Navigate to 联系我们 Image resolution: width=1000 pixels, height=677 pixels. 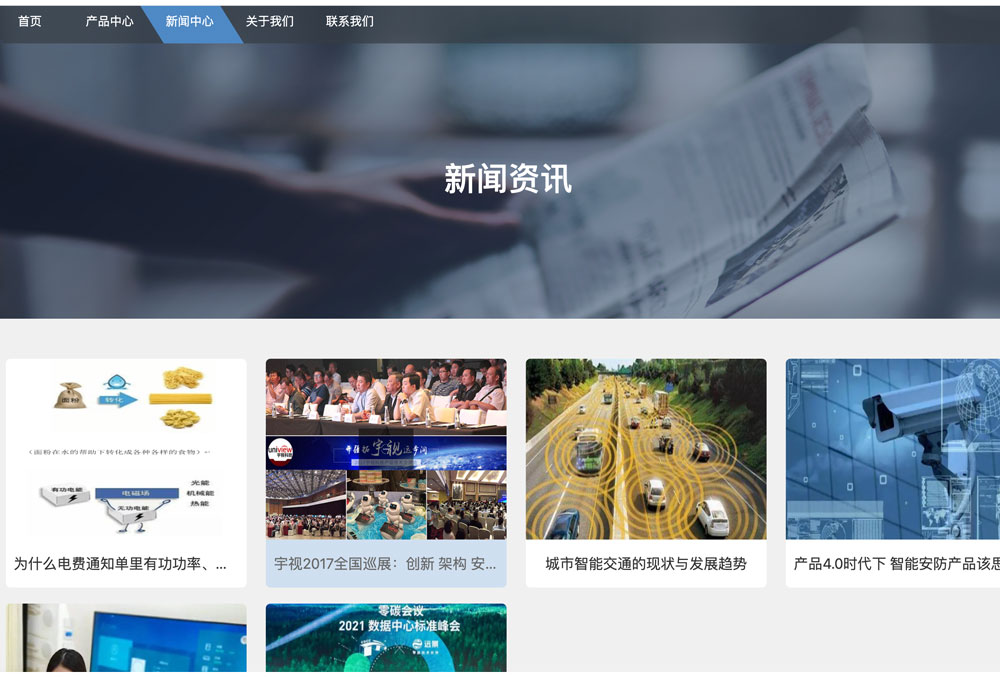point(350,21)
